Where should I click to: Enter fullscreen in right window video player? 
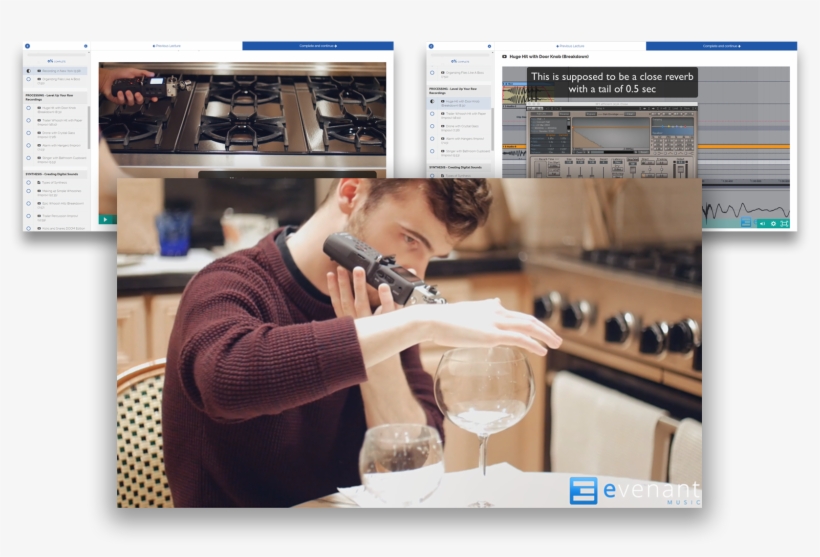(x=784, y=223)
